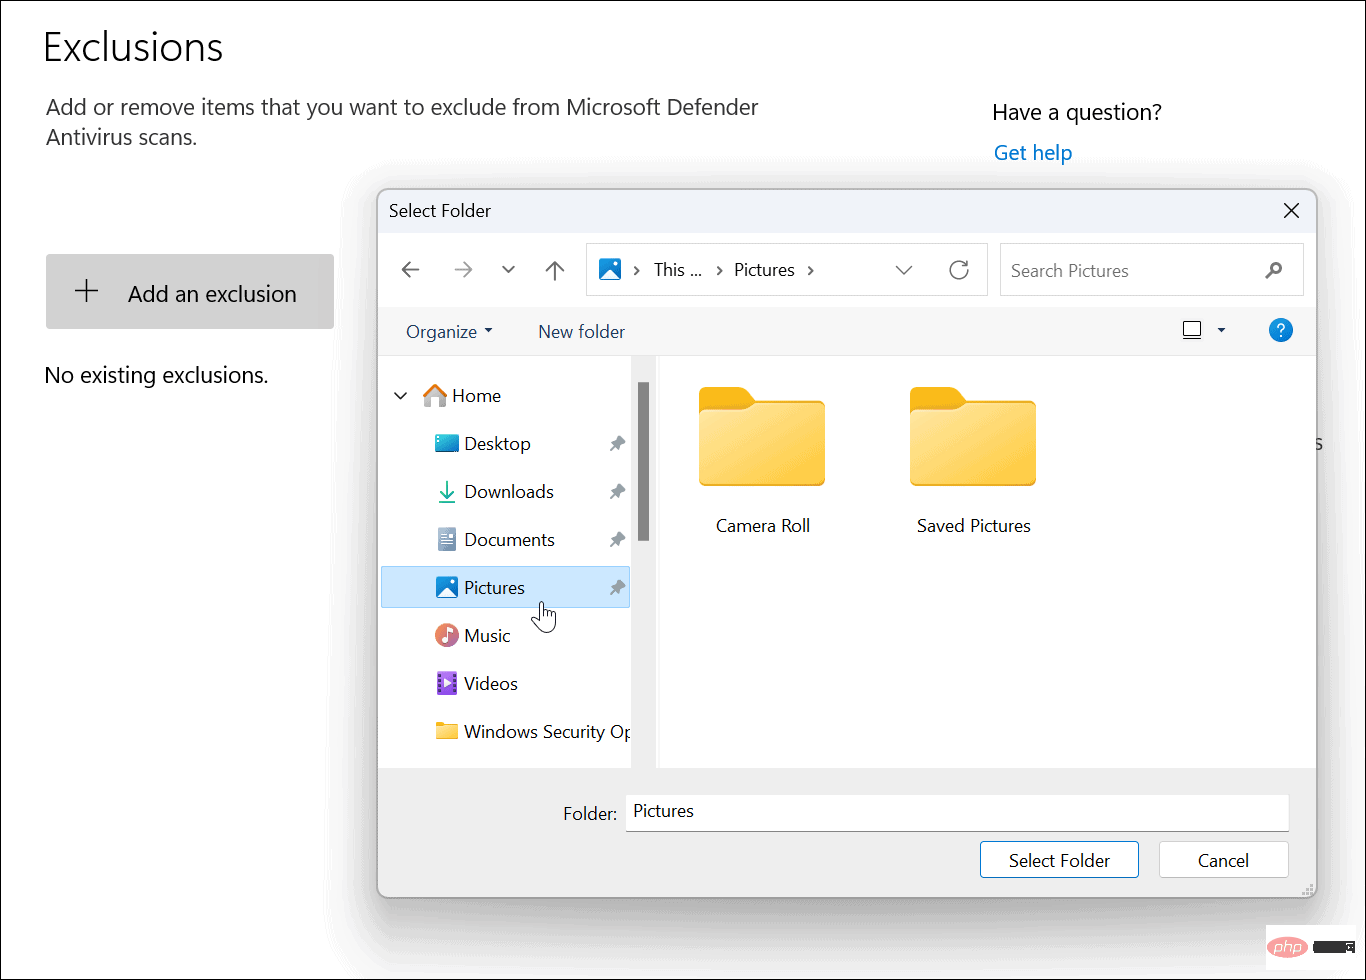Click the Select Folder button
This screenshot has width=1366, height=980.
tap(1058, 859)
